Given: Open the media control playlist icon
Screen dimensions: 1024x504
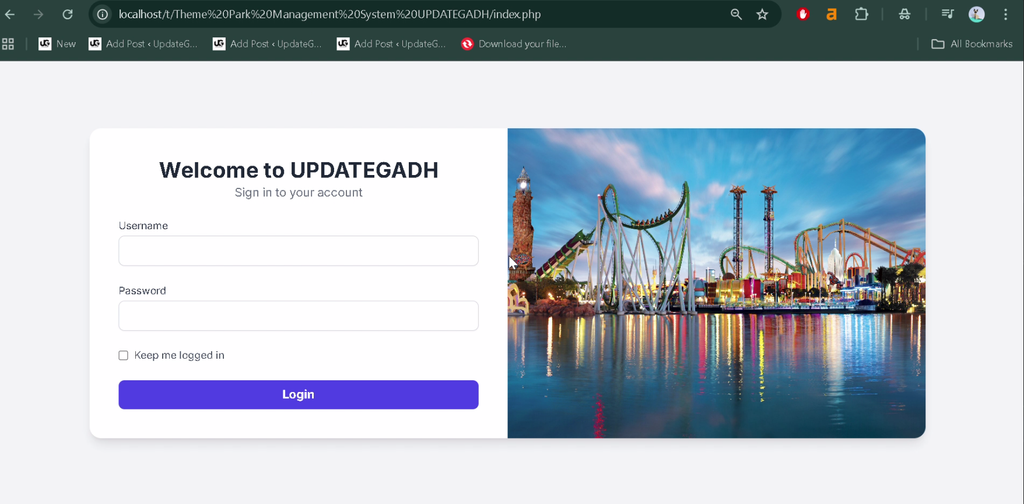Looking at the screenshot, I should click(947, 14).
